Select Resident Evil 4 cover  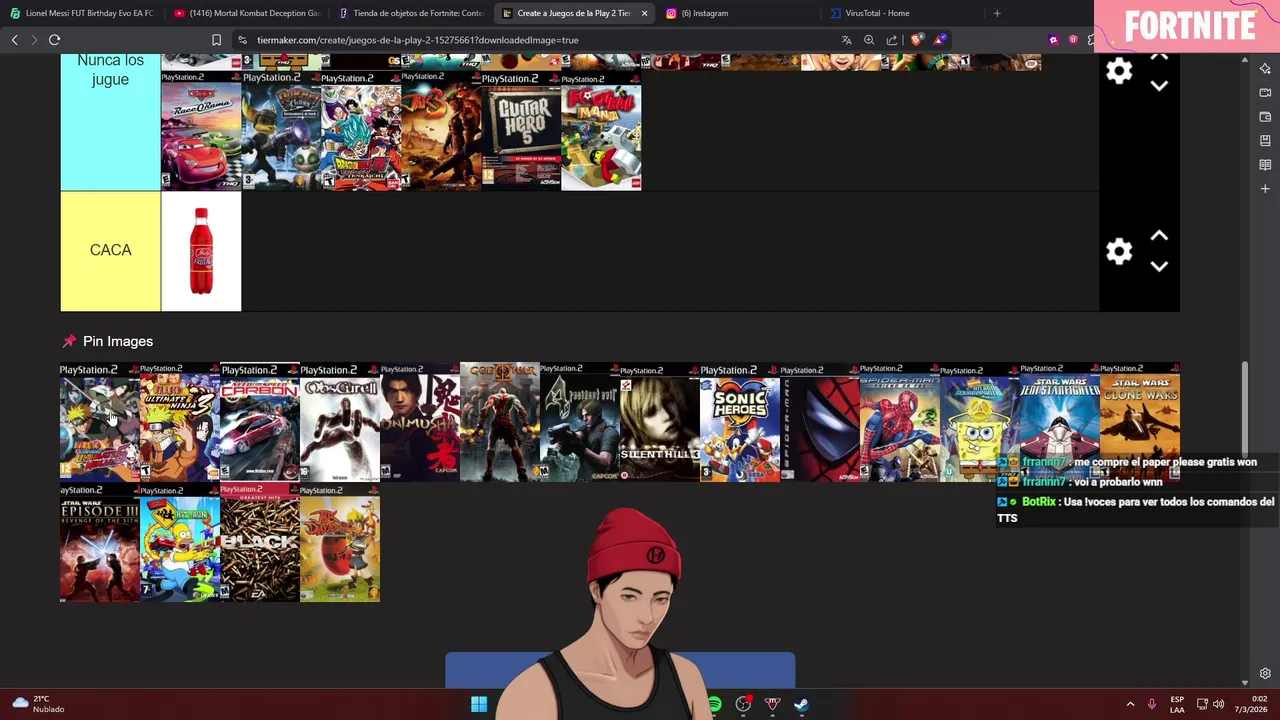click(x=580, y=422)
